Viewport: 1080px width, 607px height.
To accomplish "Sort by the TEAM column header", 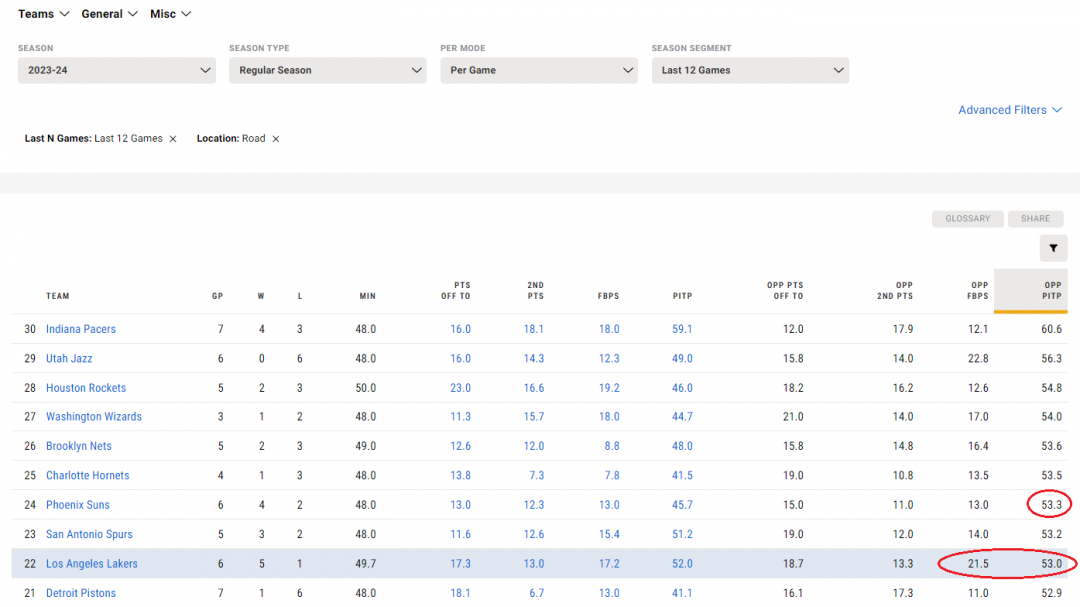I will point(58,296).
